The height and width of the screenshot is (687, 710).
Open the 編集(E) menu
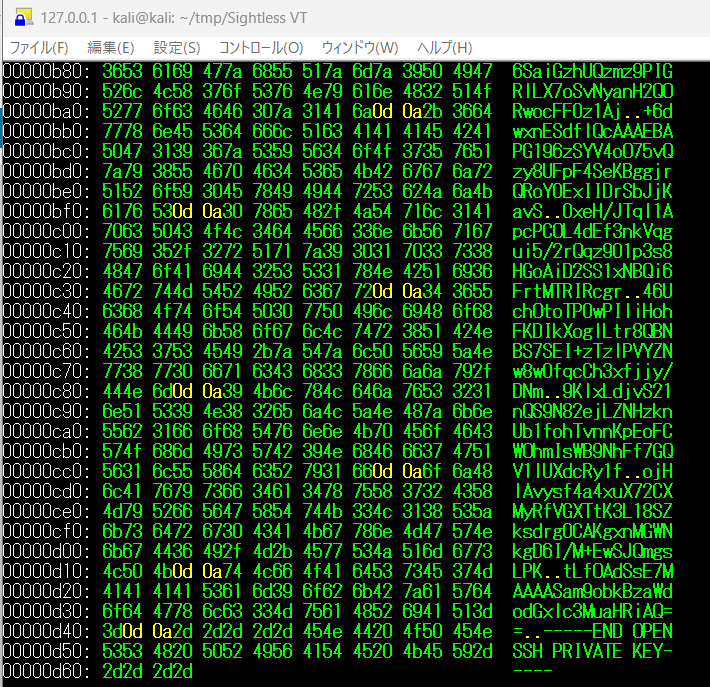(x=110, y=48)
